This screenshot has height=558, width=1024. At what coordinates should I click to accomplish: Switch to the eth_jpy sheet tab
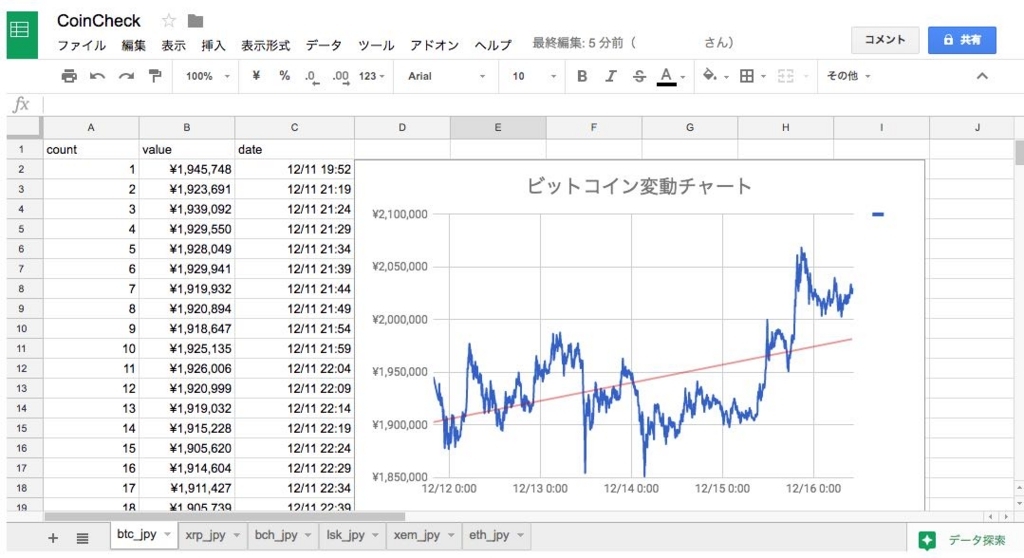(x=489, y=535)
